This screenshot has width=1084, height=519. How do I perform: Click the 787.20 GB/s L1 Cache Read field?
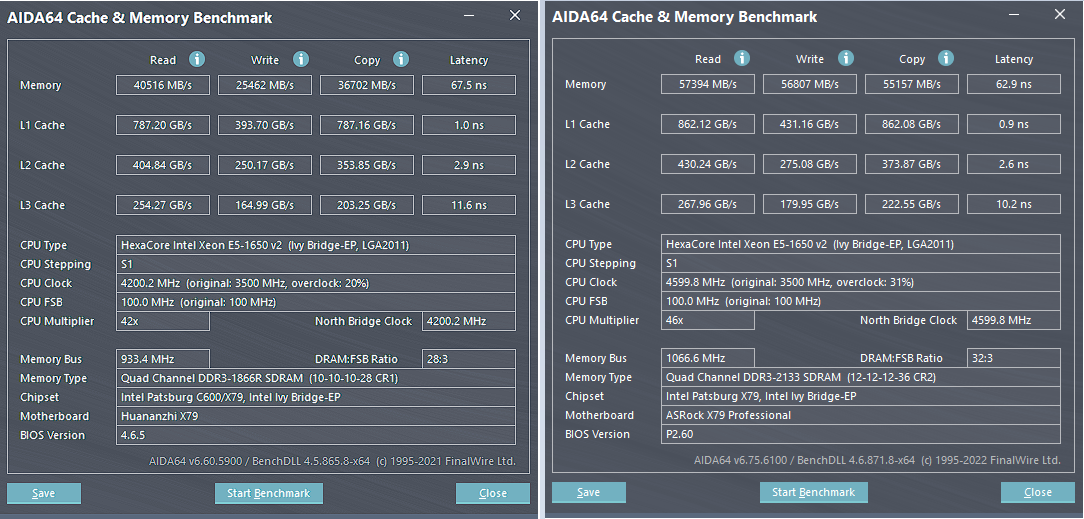[163, 125]
